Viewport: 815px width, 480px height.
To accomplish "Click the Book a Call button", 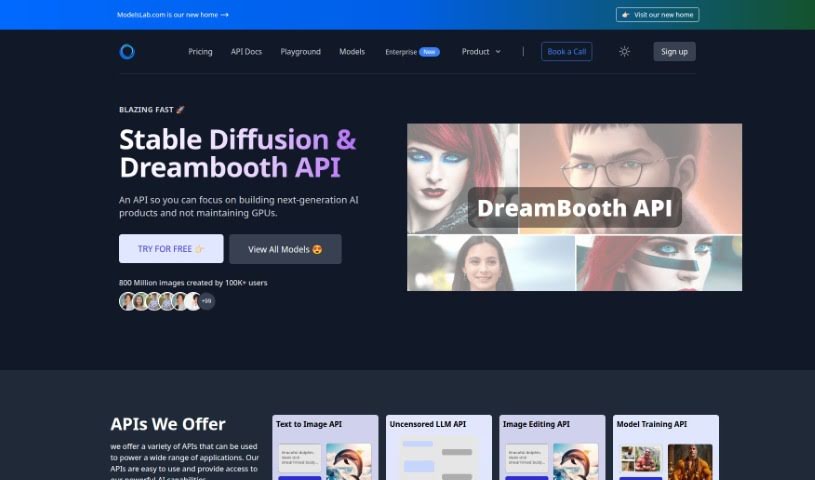I will [x=567, y=51].
